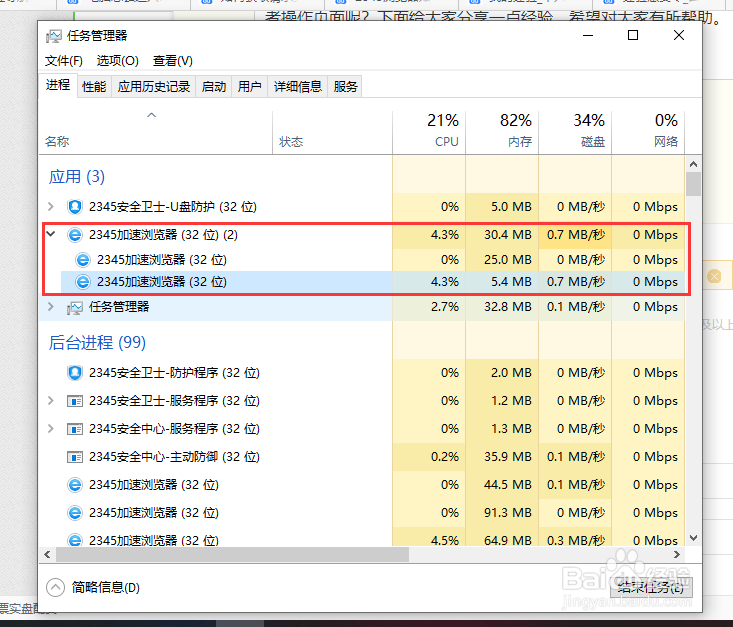Viewport: 733px width, 627px height.
Task: Select the Processes (进程) tab
Action: (x=58, y=85)
